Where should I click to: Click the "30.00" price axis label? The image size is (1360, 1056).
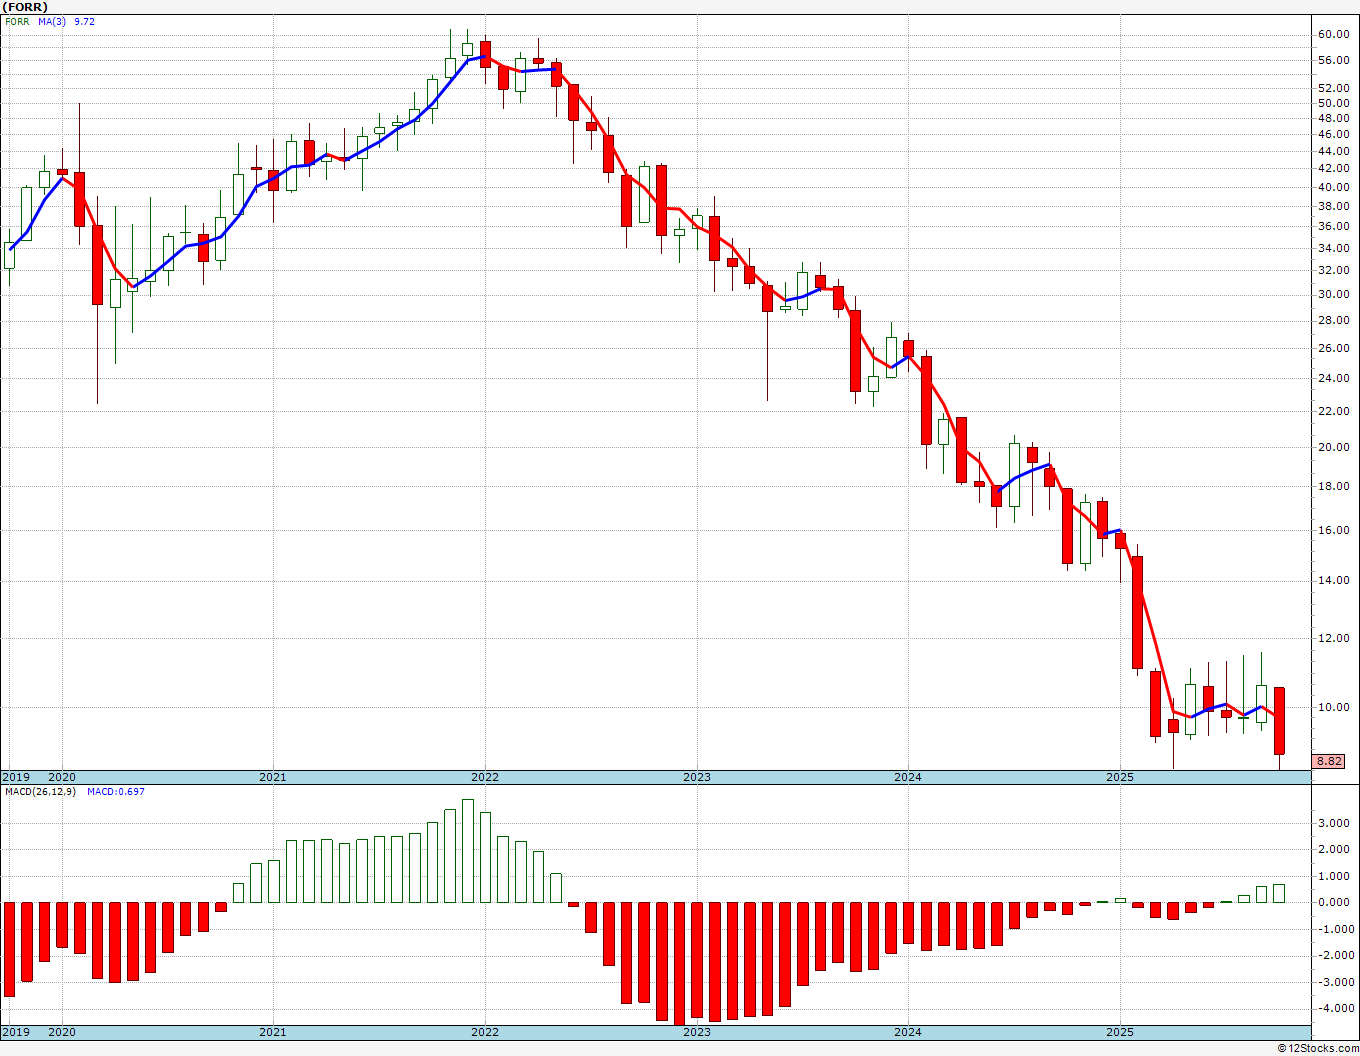(1333, 294)
